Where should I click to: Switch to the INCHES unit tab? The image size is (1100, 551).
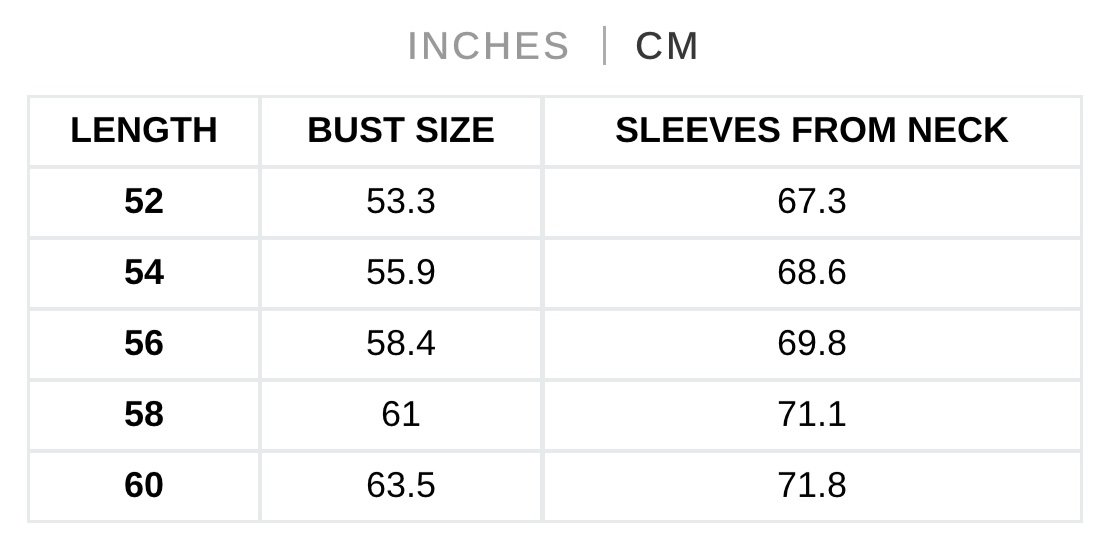coord(488,47)
